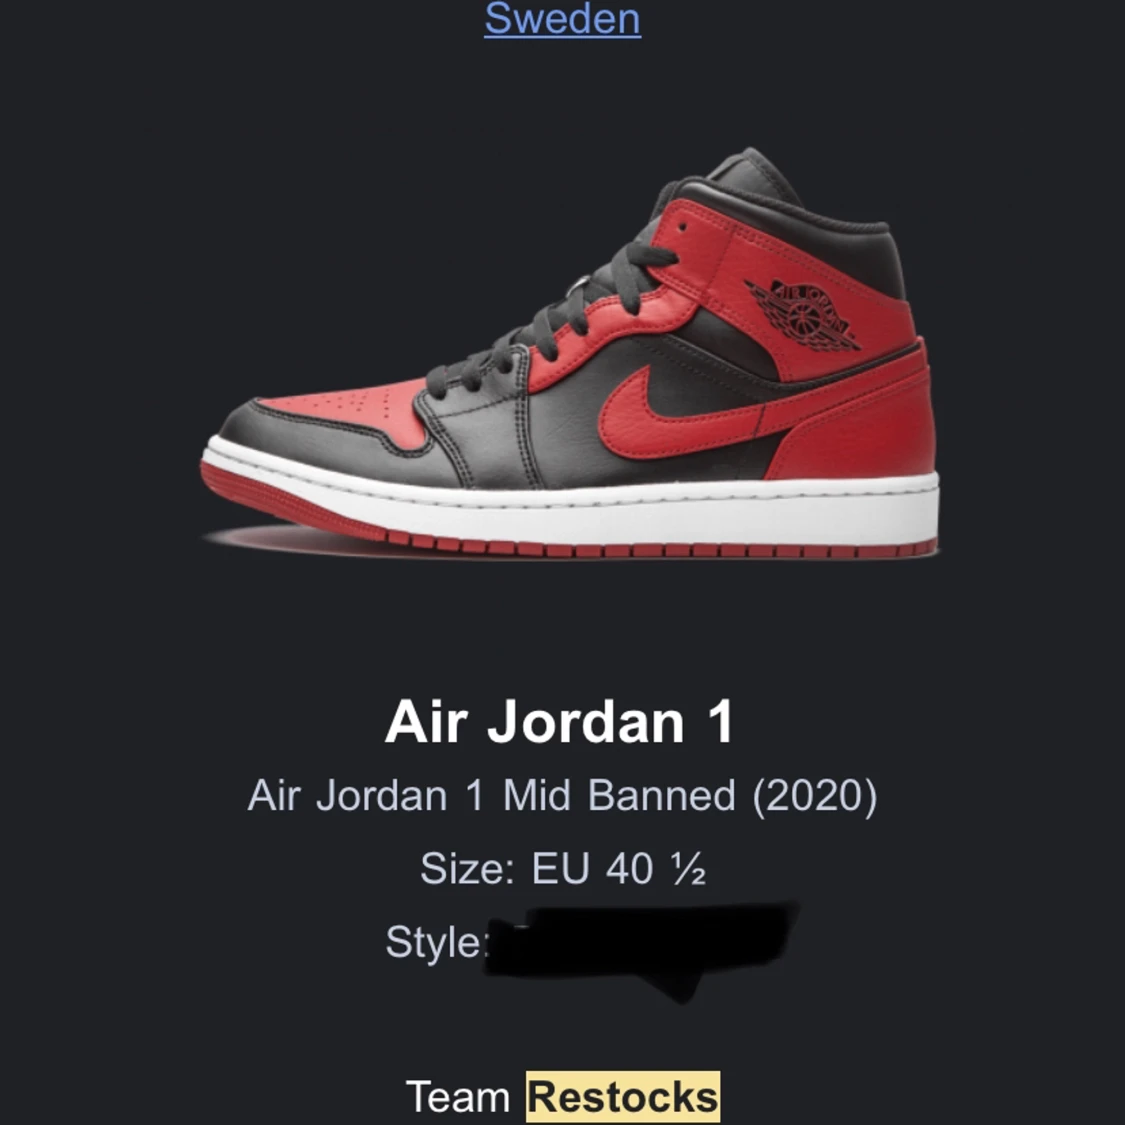Click the black shoe tongue top

coord(753,174)
